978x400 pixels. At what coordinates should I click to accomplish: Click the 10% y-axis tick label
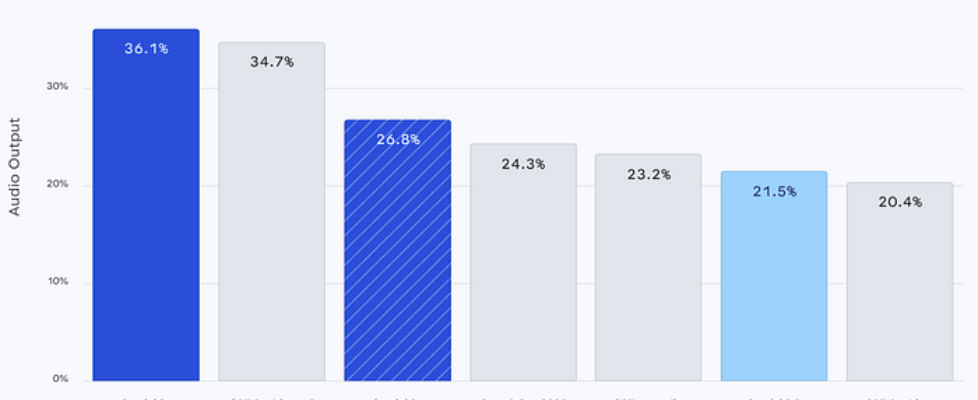(57, 282)
